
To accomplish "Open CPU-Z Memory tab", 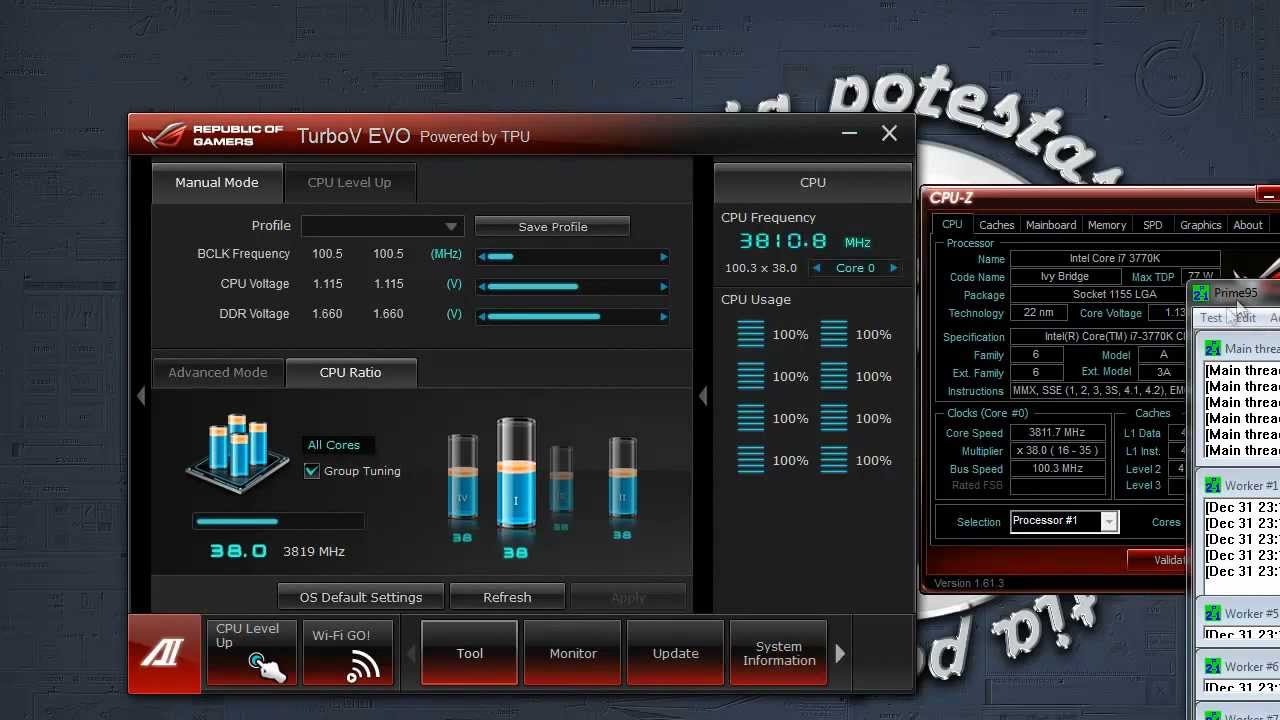I will click(x=1107, y=225).
